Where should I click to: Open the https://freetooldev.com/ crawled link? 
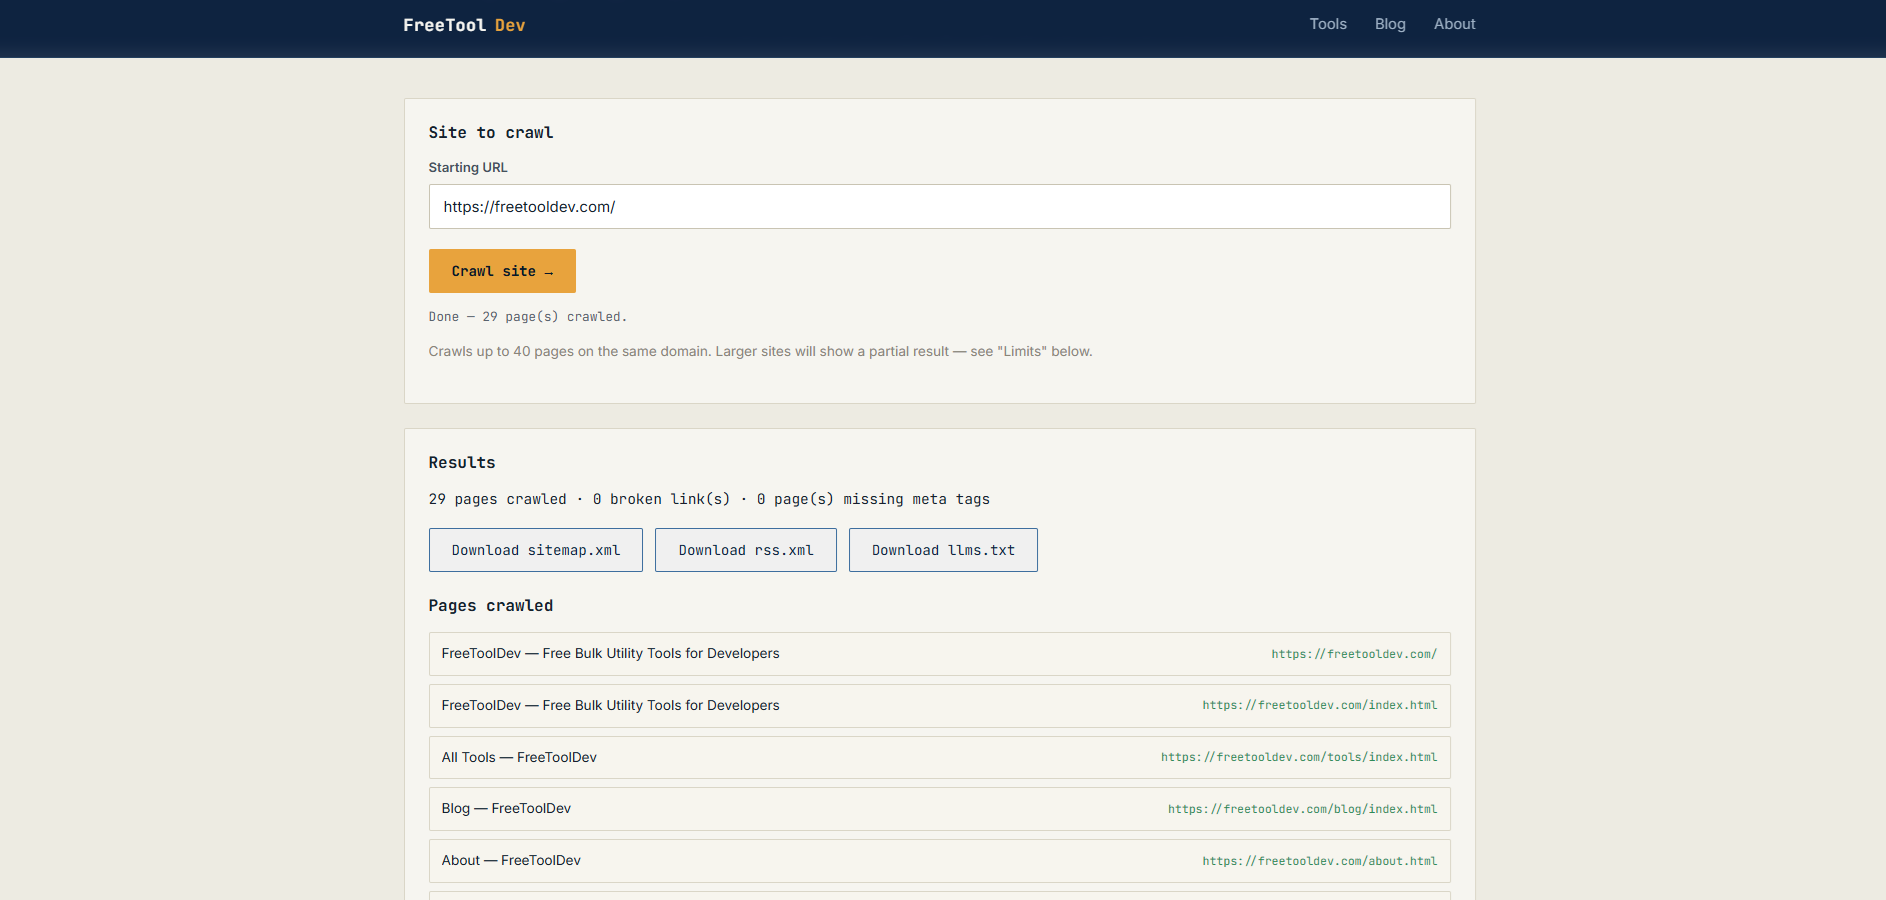(x=1354, y=654)
